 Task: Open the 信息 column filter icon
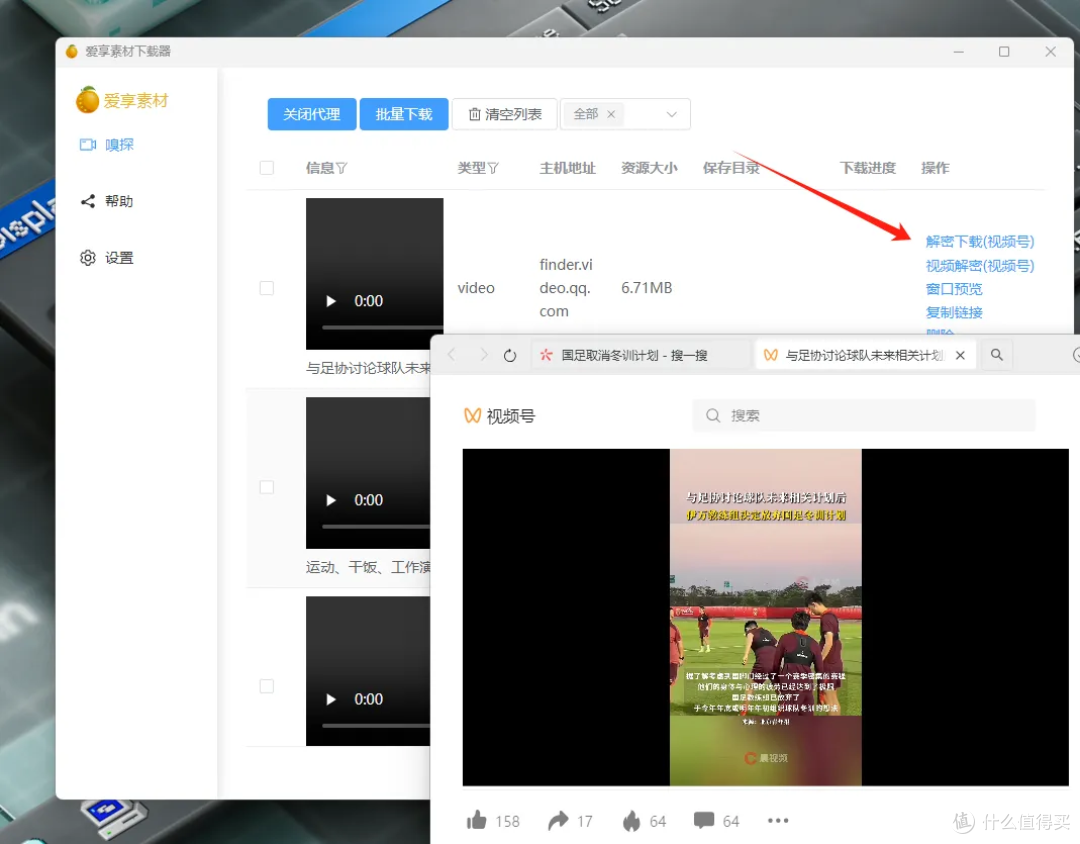(x=342, y=168)
